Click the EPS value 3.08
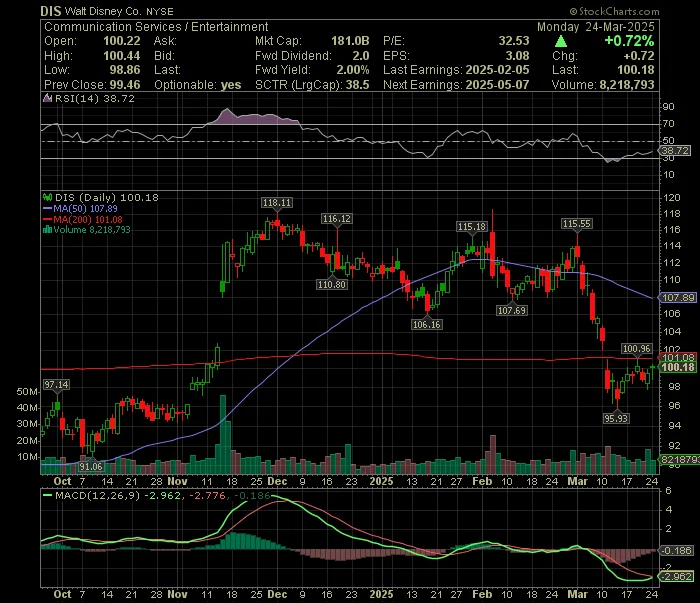The width and height of the screenshot is (700, 603). click(517, 56)
